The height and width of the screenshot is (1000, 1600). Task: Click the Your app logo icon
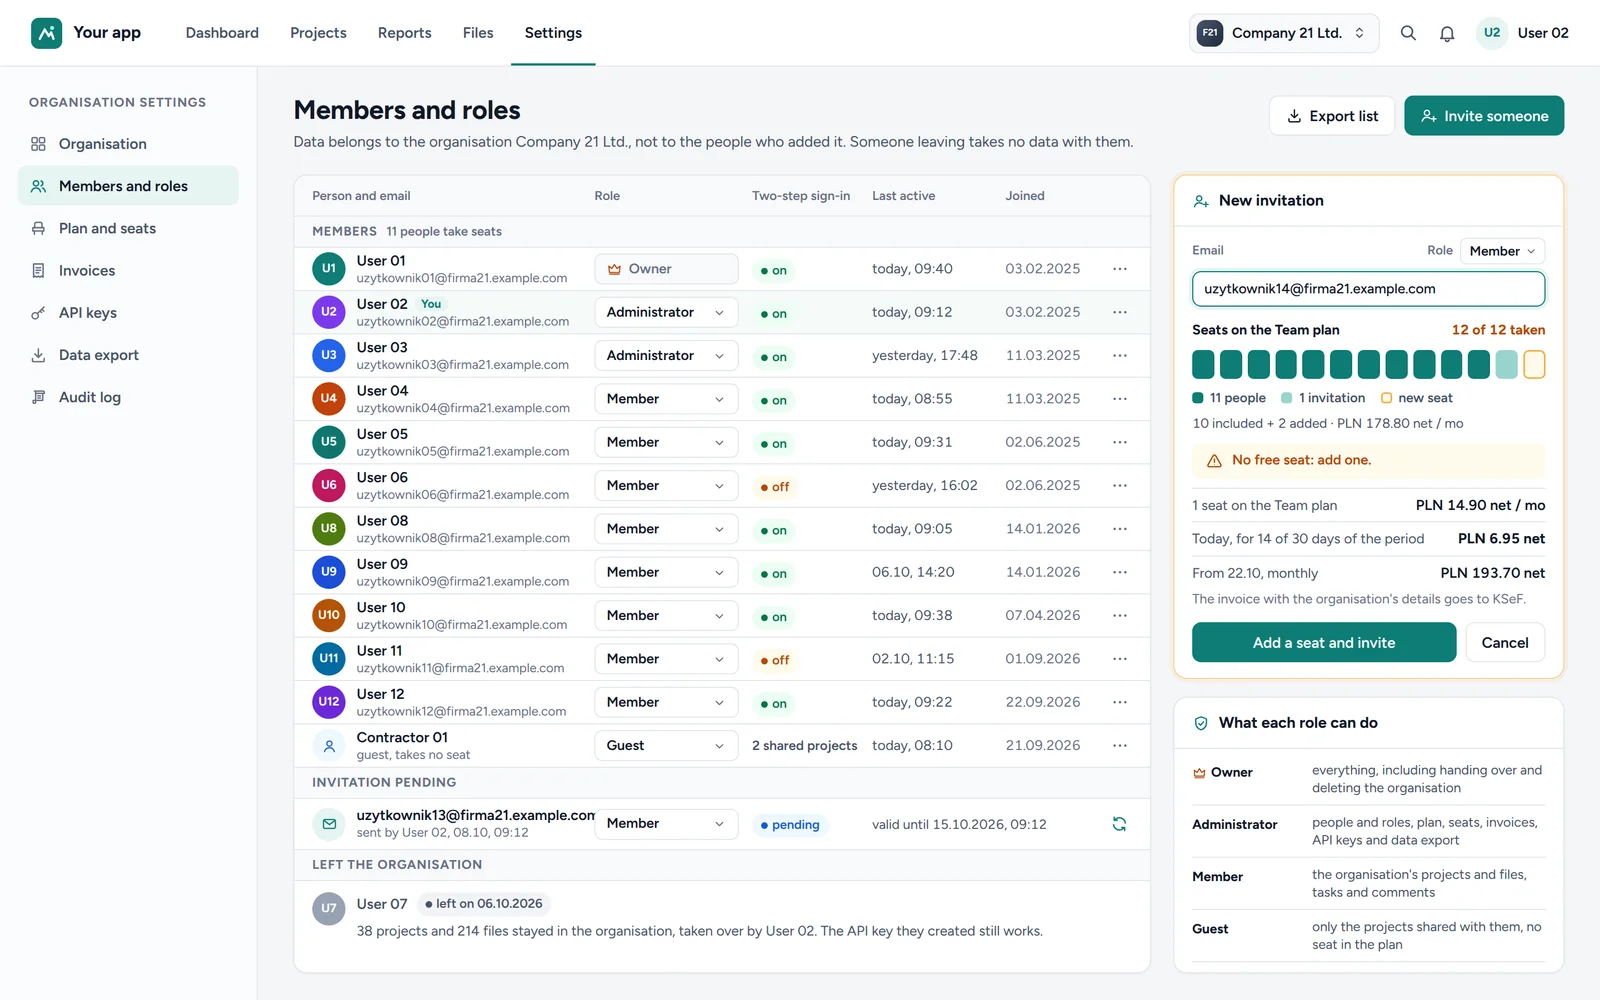(46, 33)
